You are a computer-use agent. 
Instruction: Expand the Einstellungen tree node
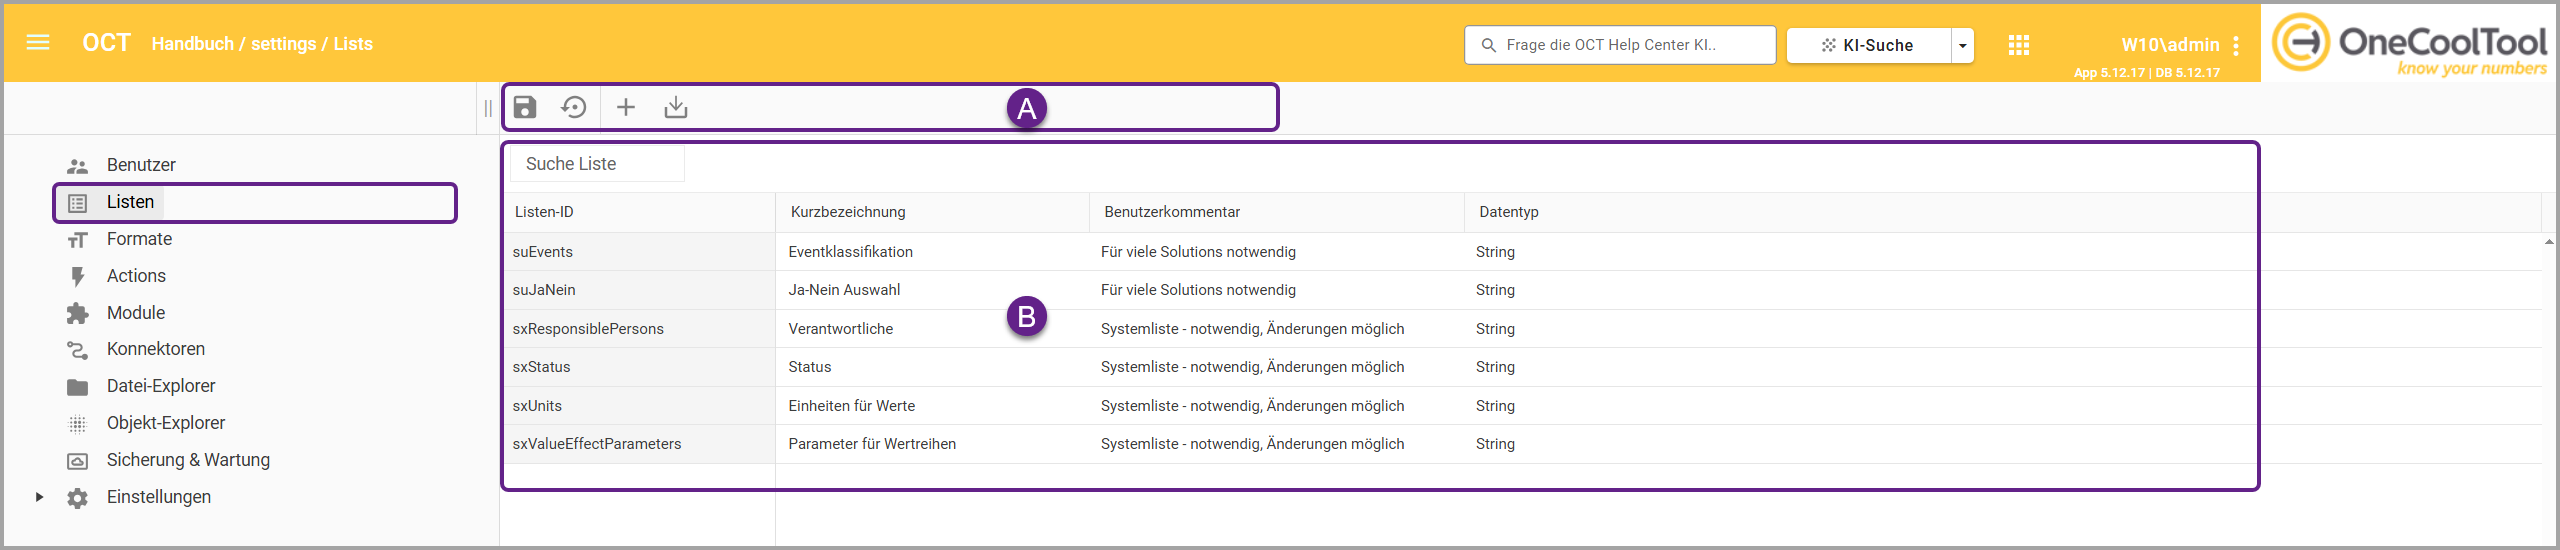39,497
